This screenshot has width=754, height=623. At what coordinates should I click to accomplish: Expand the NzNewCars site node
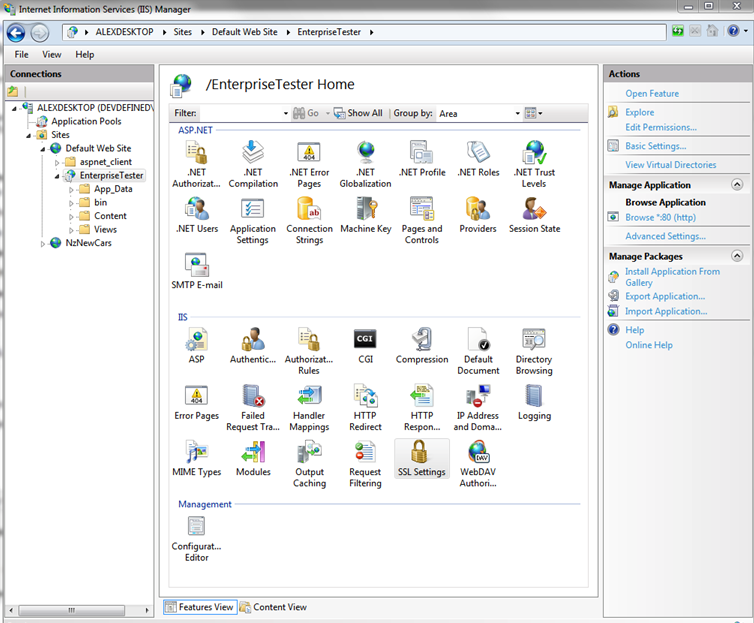(x=43, y=243)
